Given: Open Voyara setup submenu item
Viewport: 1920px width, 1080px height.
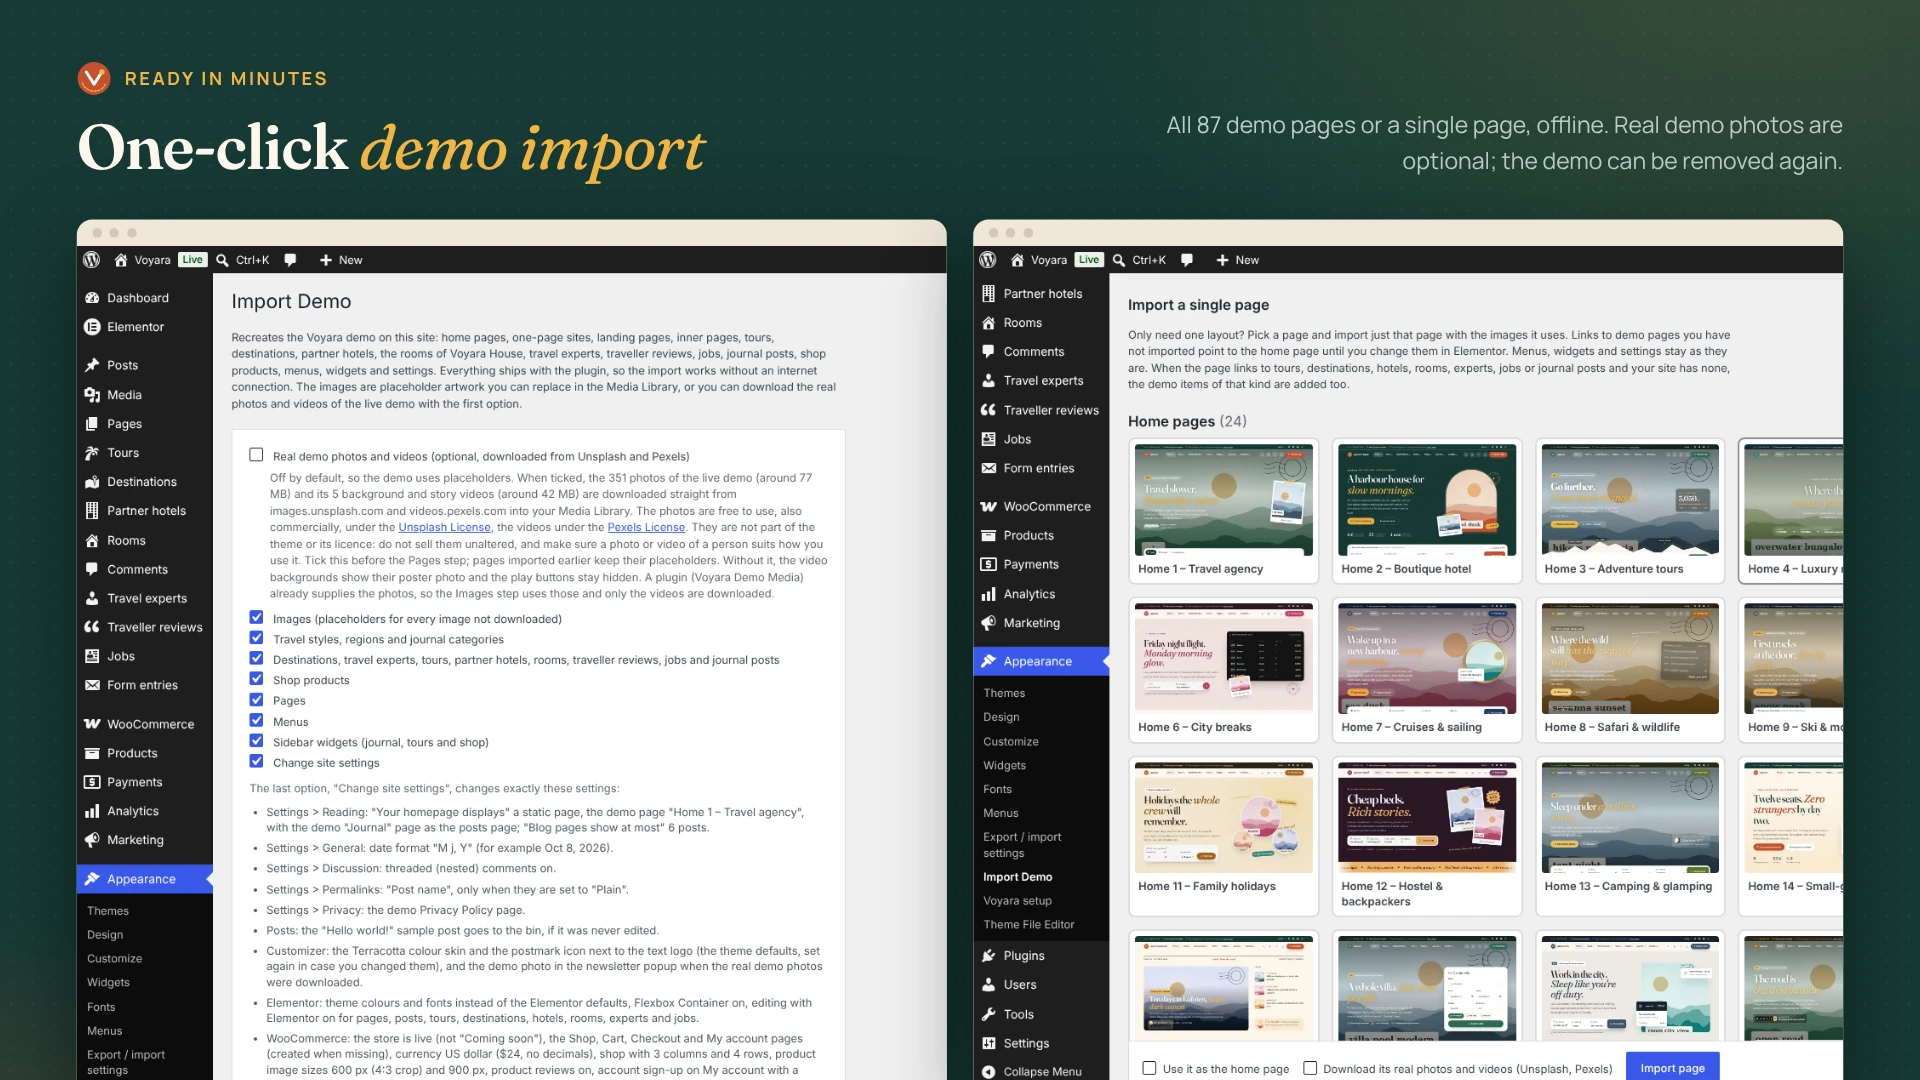Looking at the screenshot, I should point(1017,901).
